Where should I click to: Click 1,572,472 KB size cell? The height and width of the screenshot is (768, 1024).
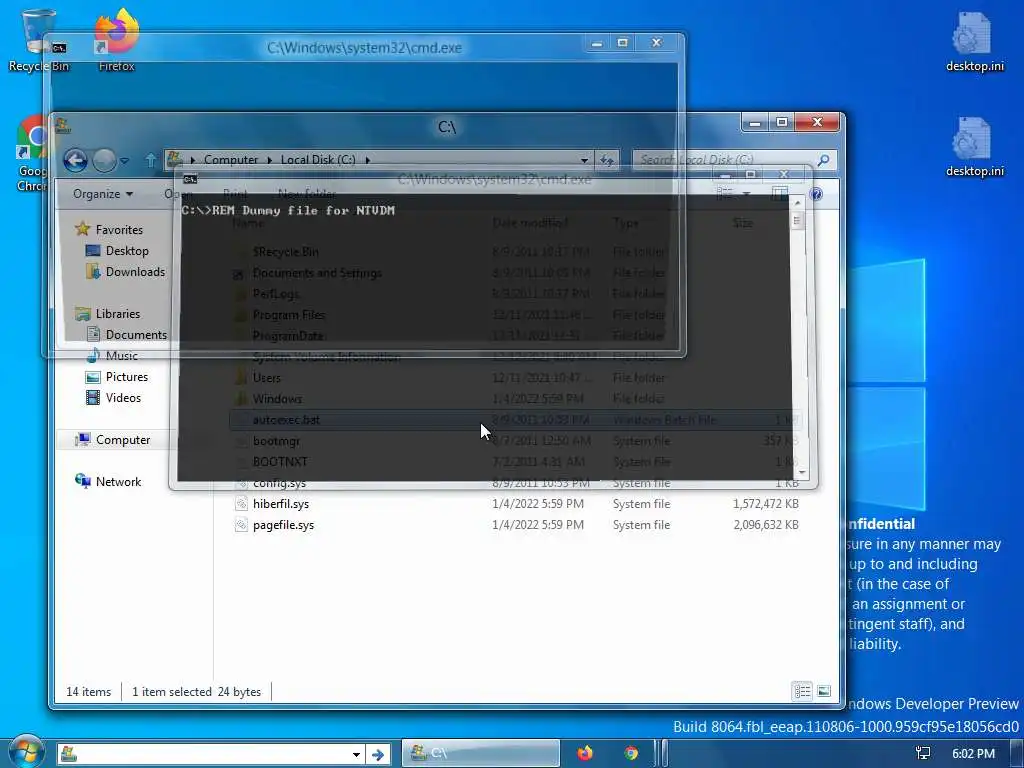click(765, 504)
